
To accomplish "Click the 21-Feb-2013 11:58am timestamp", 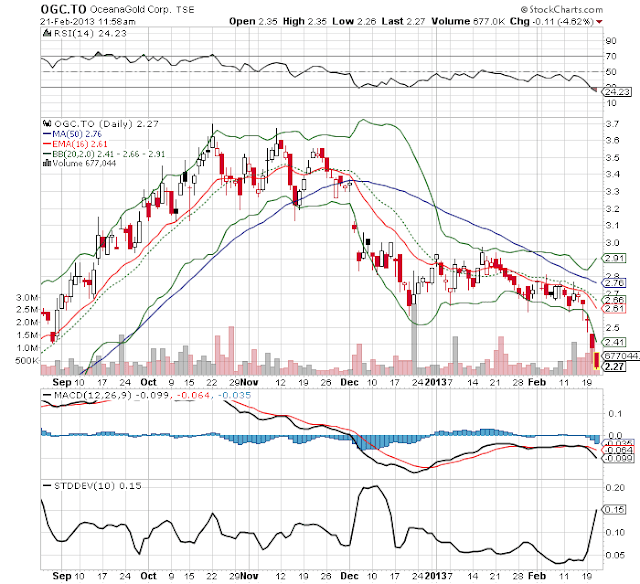I will click(x=88, y=22).
